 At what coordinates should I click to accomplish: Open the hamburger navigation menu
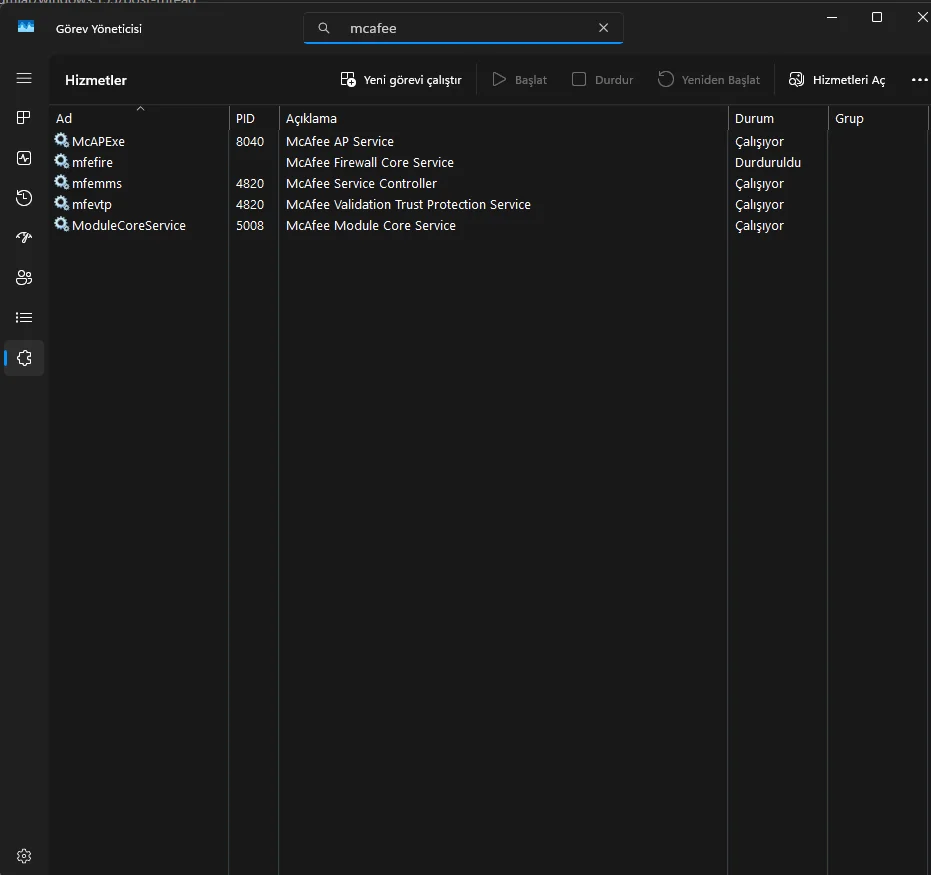[24, 78]
